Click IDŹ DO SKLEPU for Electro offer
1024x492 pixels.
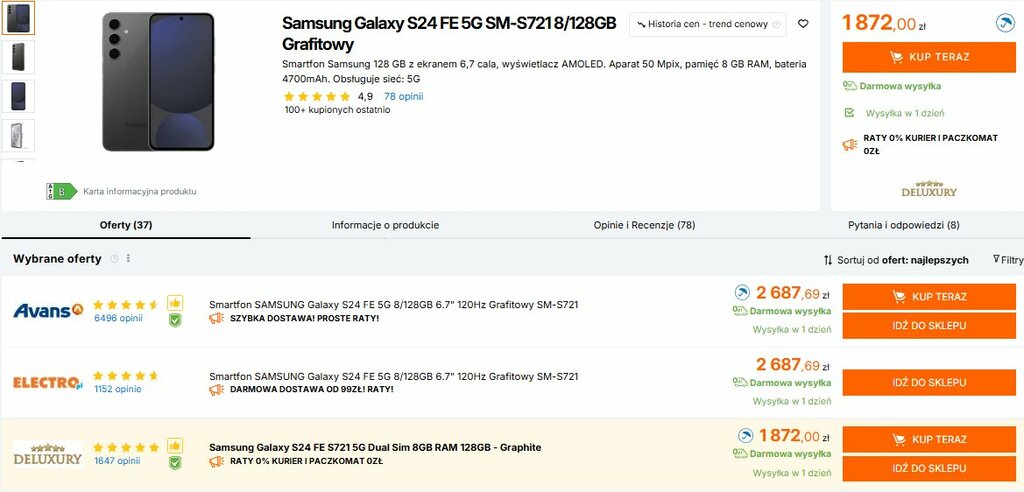pos(929,383)
